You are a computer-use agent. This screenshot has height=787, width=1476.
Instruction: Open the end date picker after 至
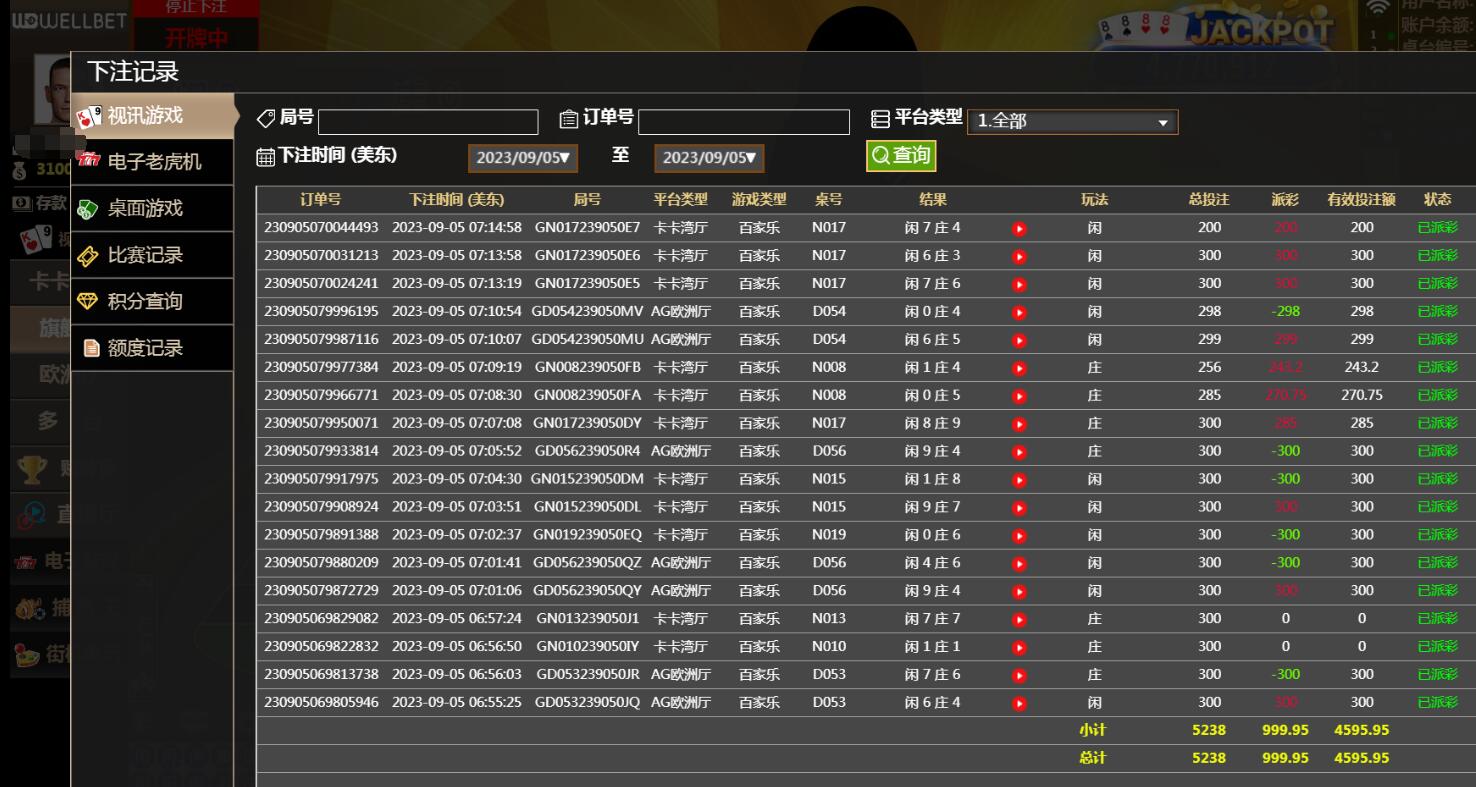[x=709, y=158]
